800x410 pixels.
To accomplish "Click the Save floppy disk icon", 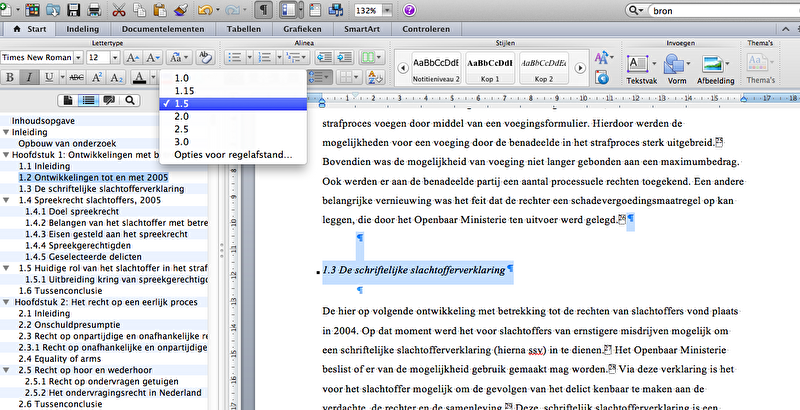I will pyautogui.click(x=71, y=10).
